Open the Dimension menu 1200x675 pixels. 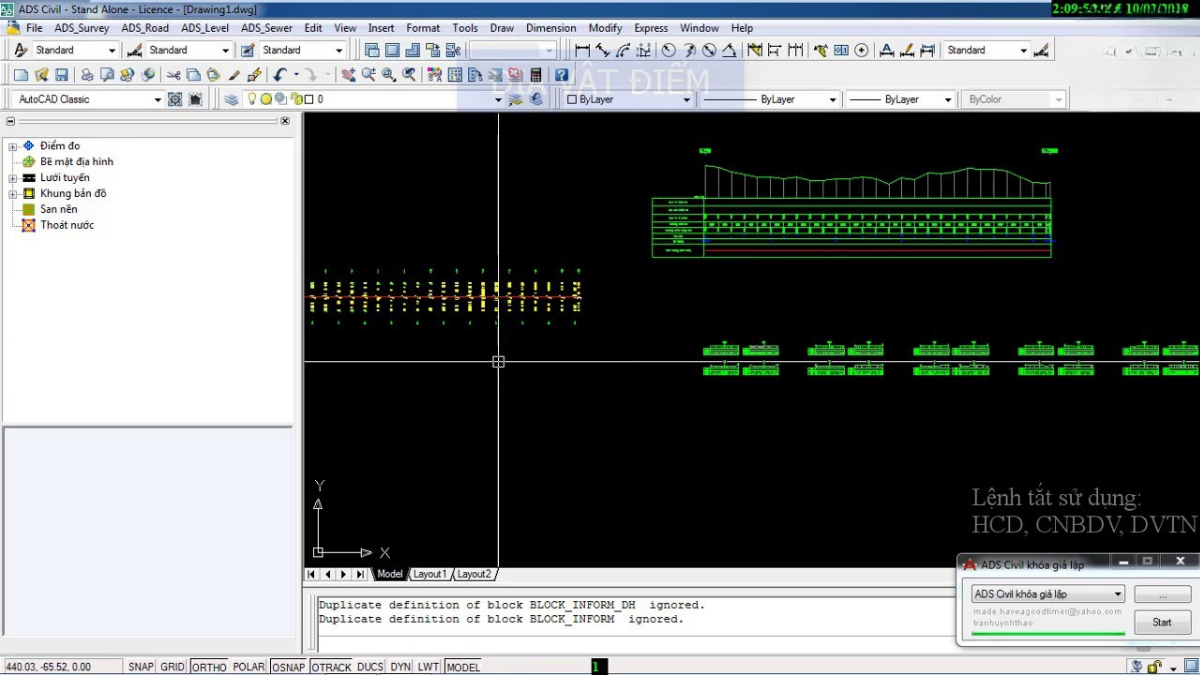click(x=551, y=28)
